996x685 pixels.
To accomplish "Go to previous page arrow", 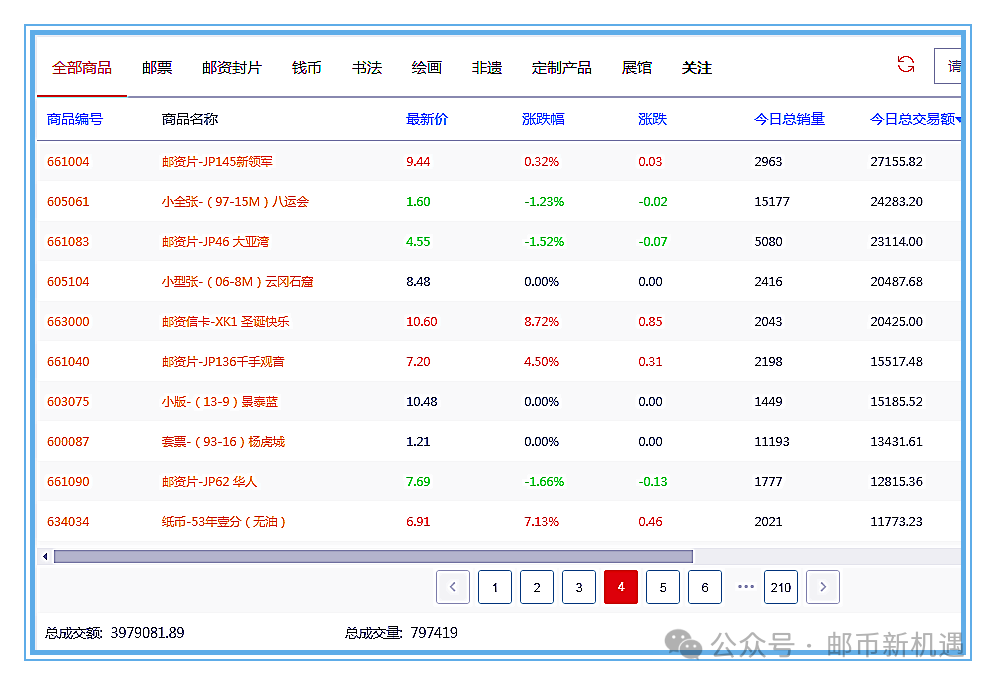I will 453,587.
